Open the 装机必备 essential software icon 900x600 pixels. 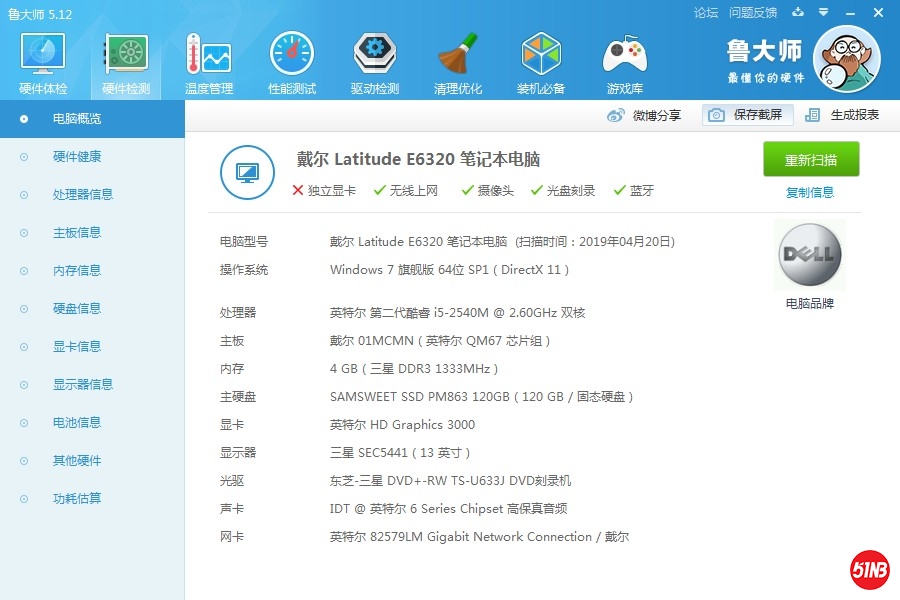pos(541,60)
